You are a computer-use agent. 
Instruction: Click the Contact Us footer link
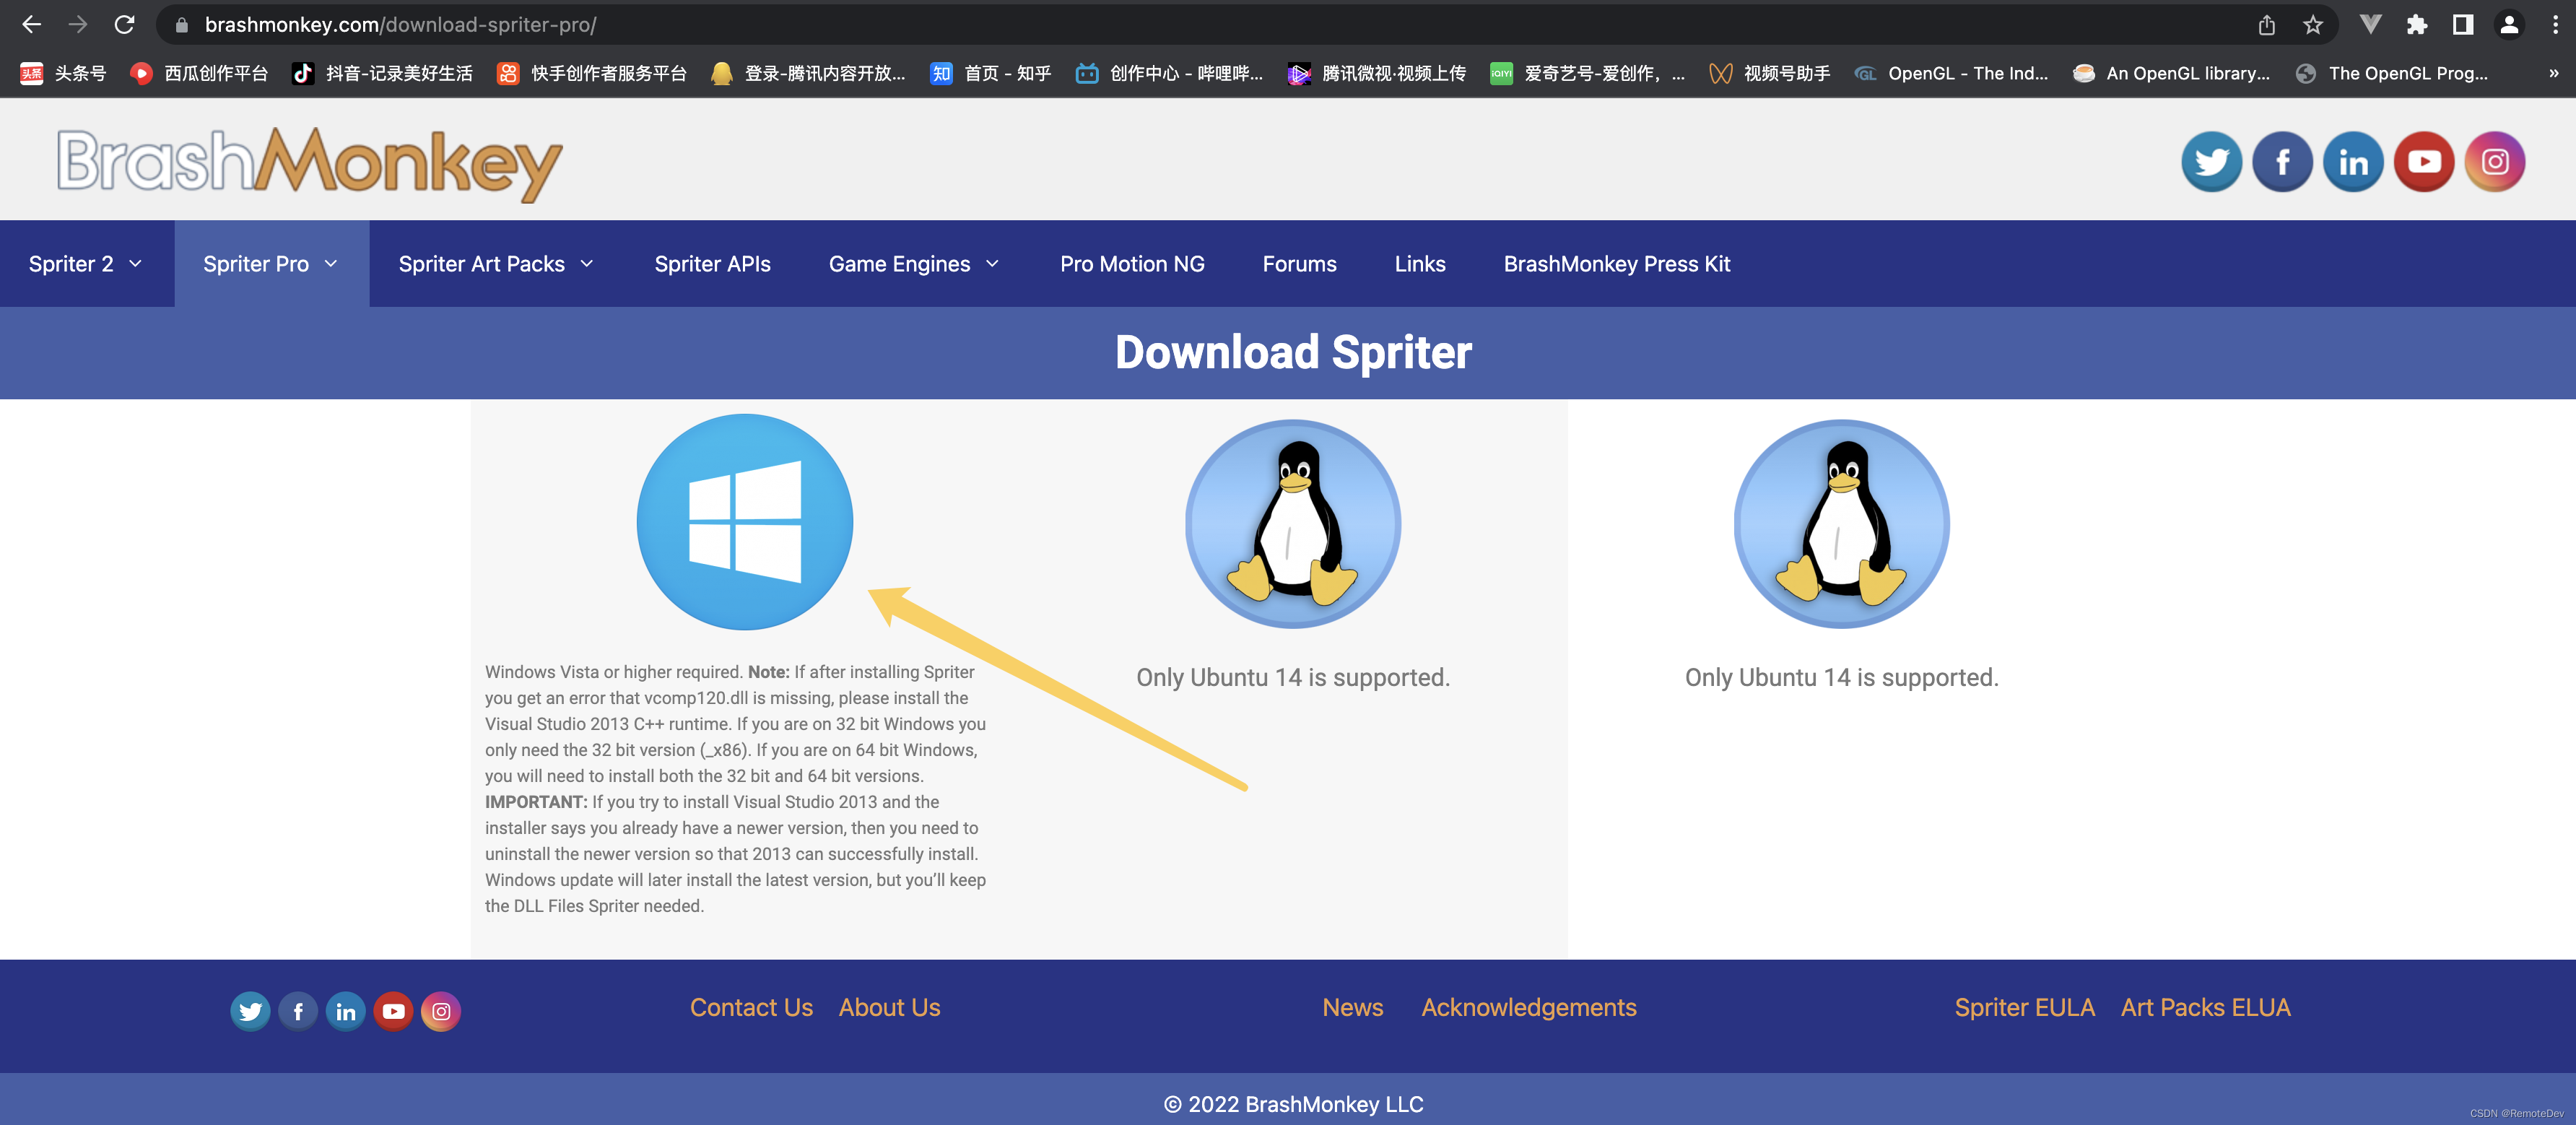pyautogui.click(x=751, y=1007)
